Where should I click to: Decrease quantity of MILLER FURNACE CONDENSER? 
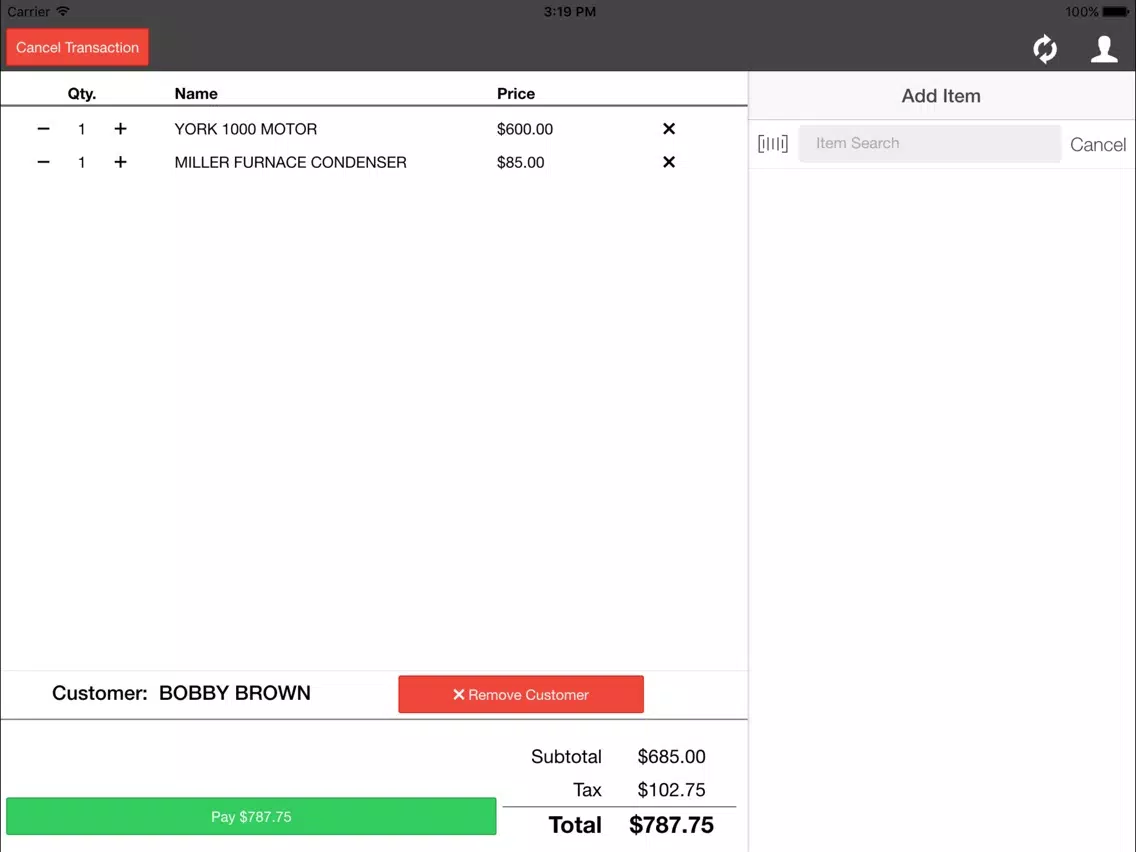[43, 162]
